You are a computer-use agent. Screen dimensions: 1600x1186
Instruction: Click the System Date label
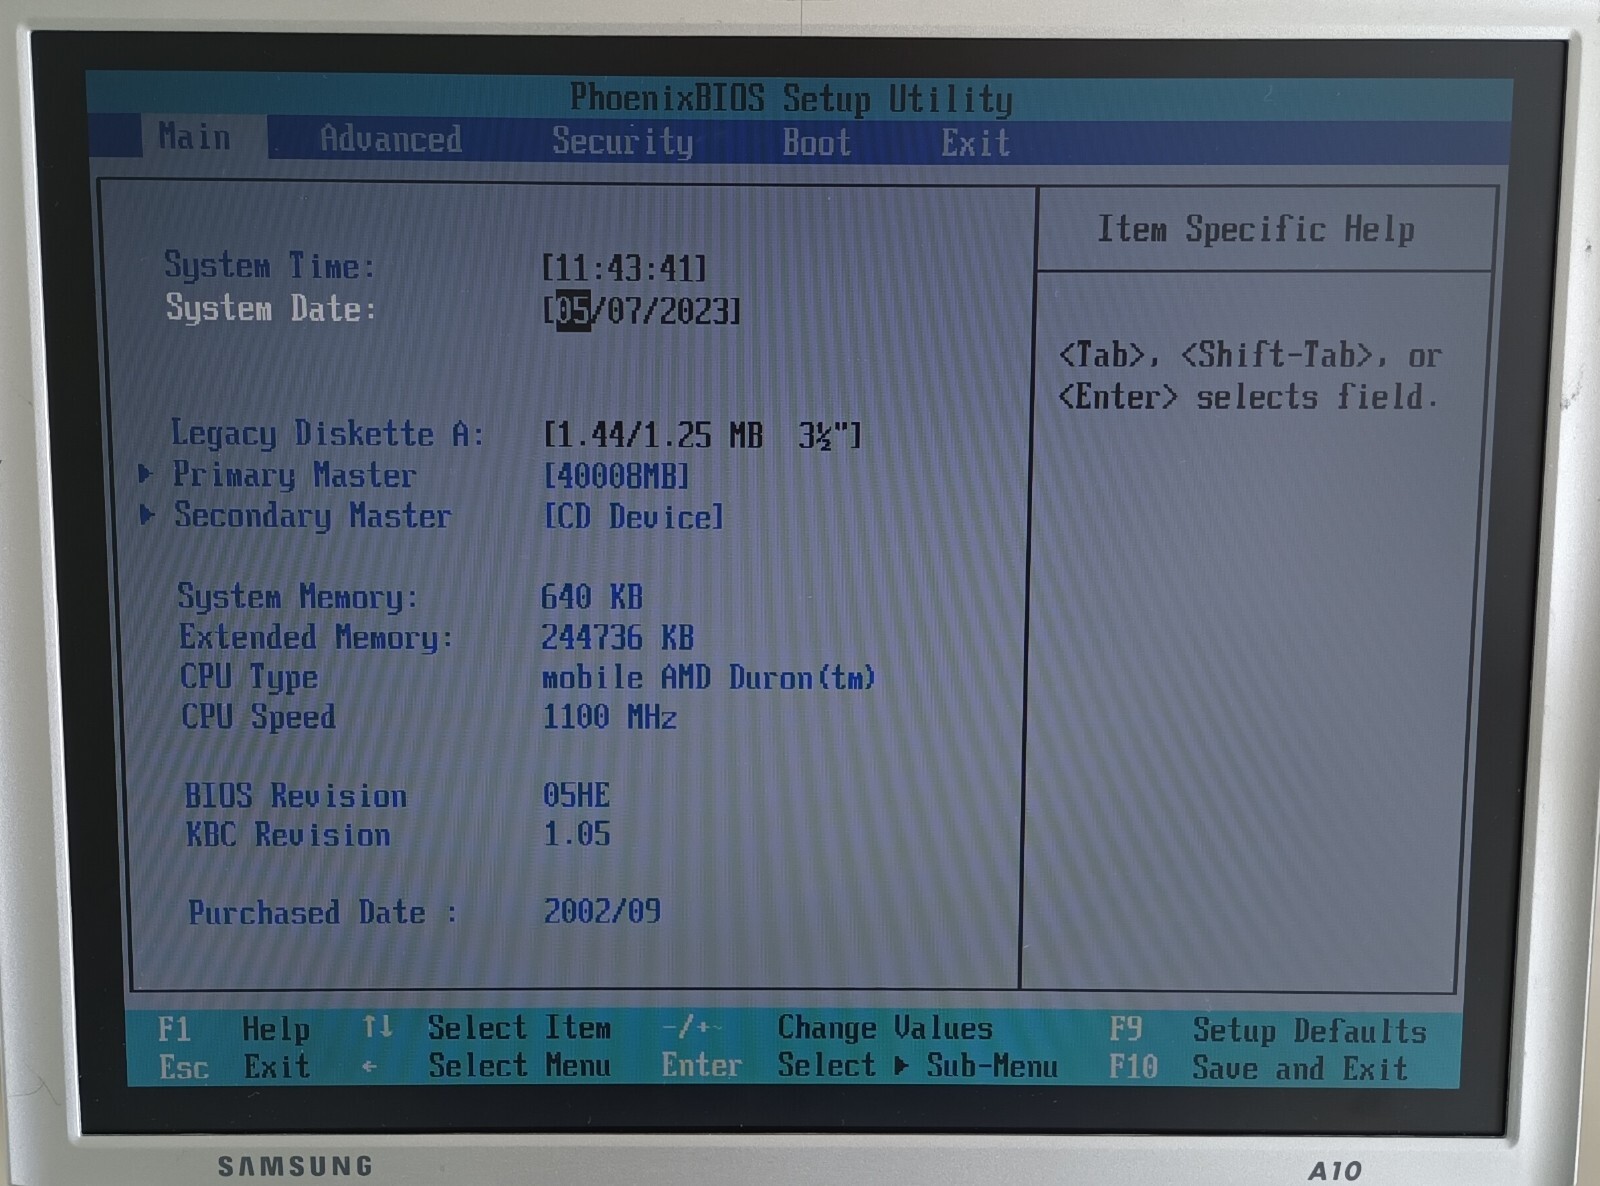271,307
